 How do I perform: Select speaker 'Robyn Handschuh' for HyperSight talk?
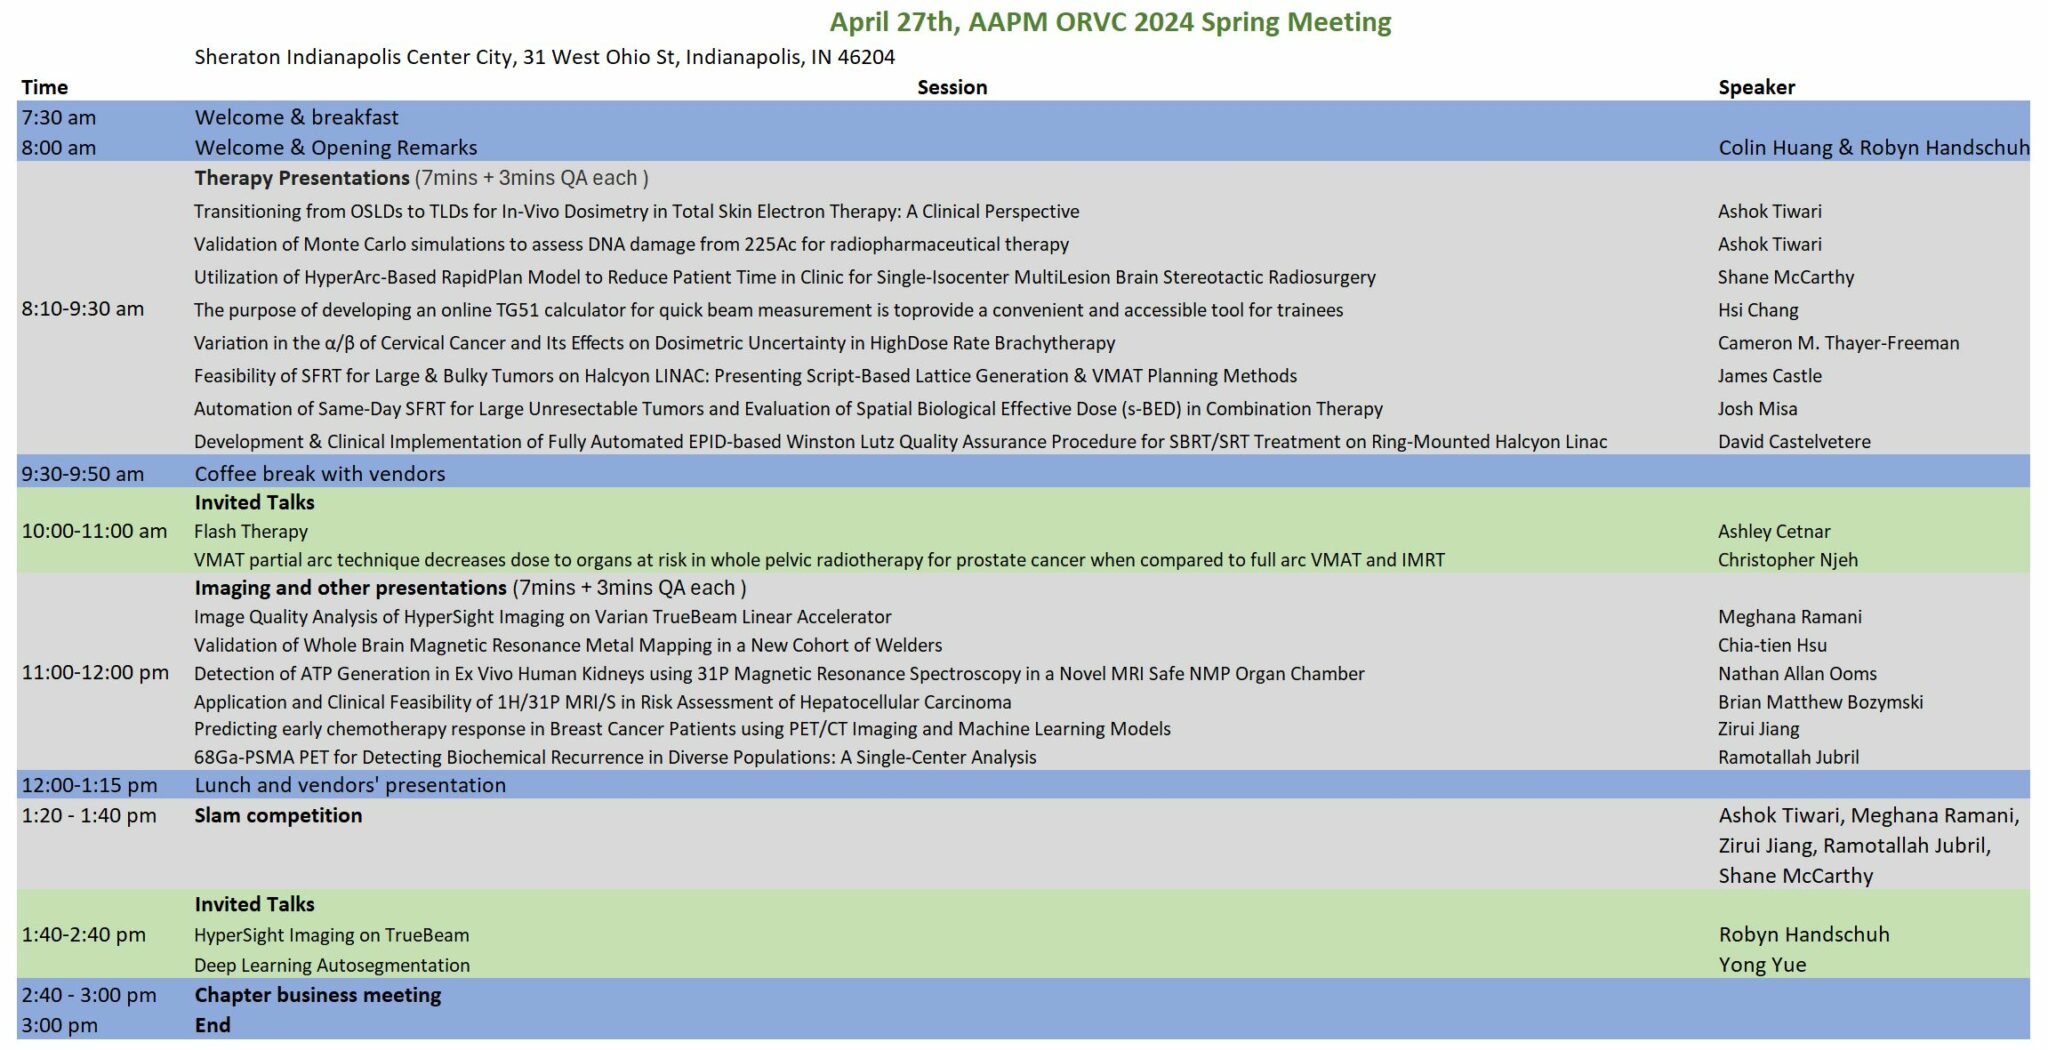coord(1803,935)
